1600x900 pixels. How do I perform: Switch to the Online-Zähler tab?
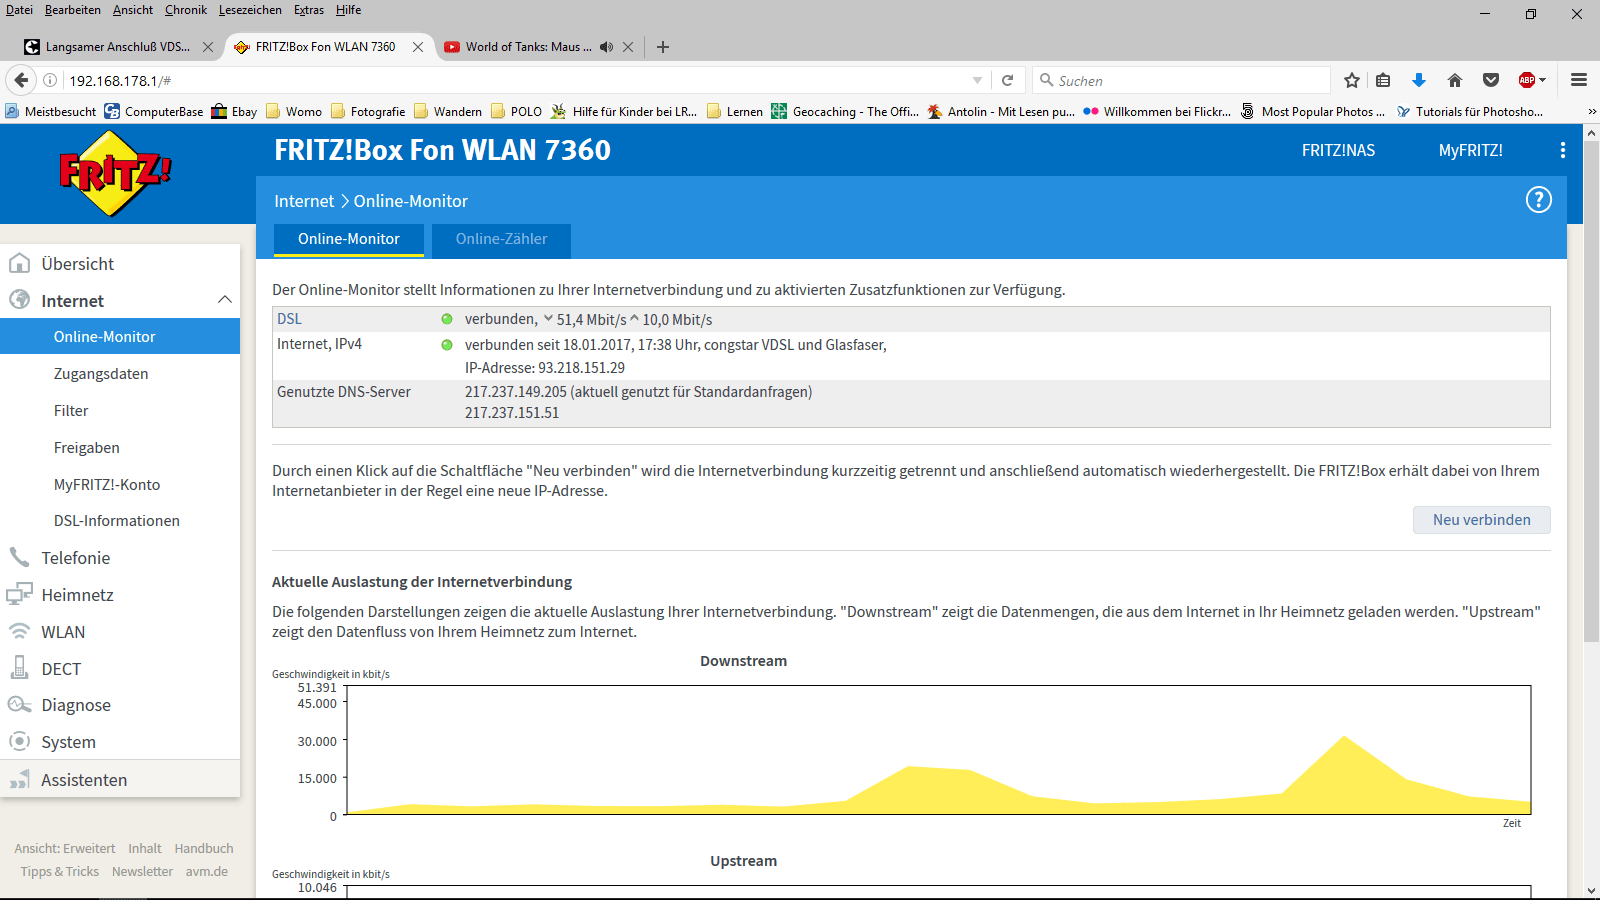[501, 240]
